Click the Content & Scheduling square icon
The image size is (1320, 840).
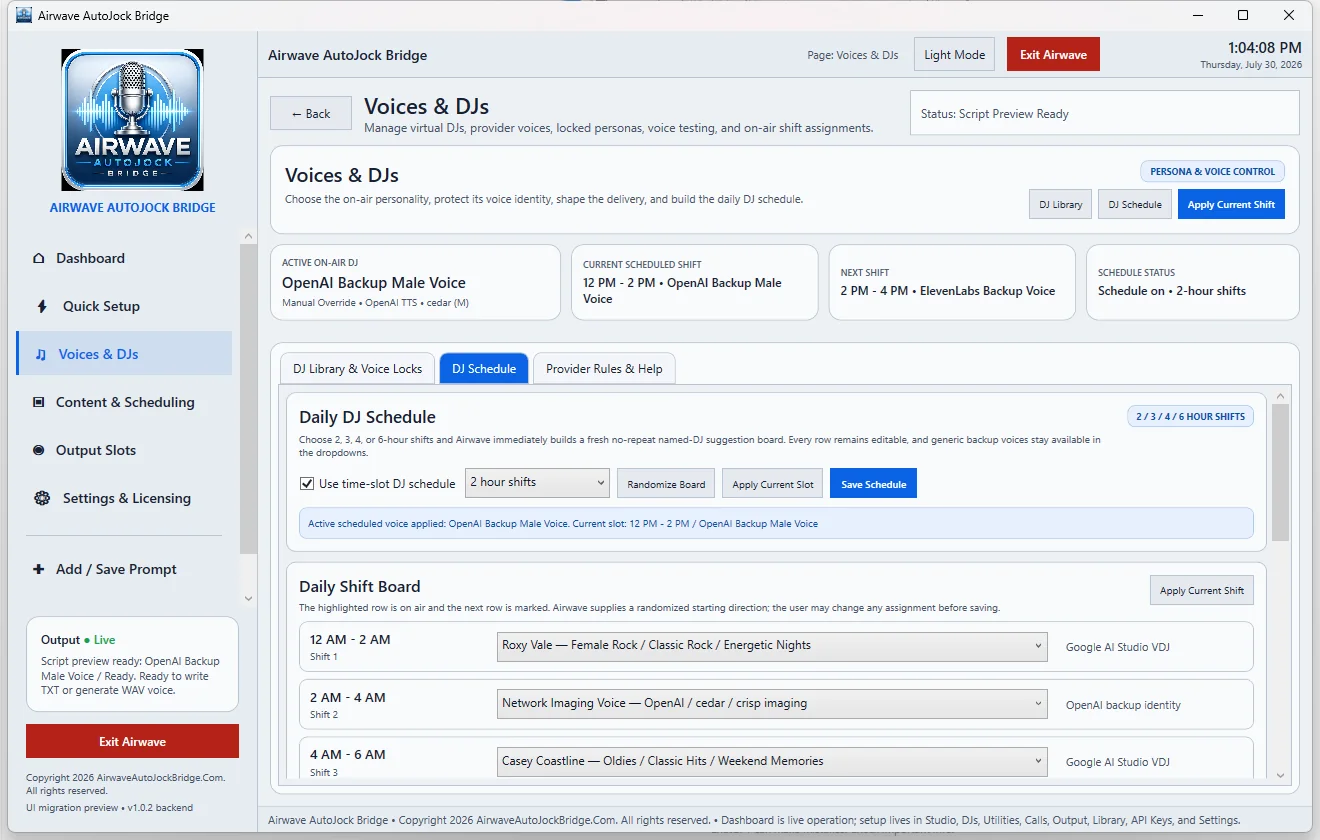tap(39, 402)
